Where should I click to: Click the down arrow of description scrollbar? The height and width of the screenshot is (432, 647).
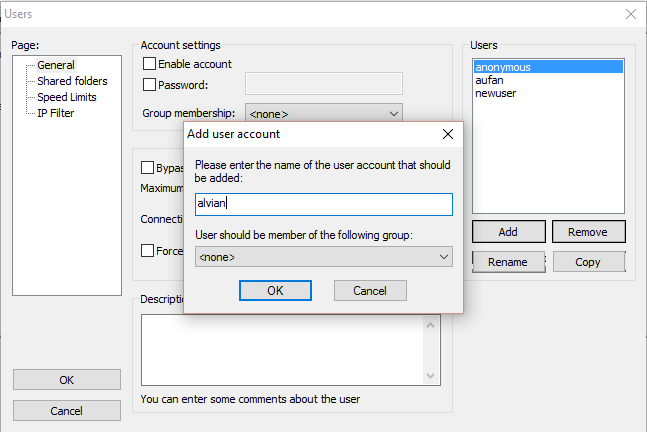click(x=432, y=376)
